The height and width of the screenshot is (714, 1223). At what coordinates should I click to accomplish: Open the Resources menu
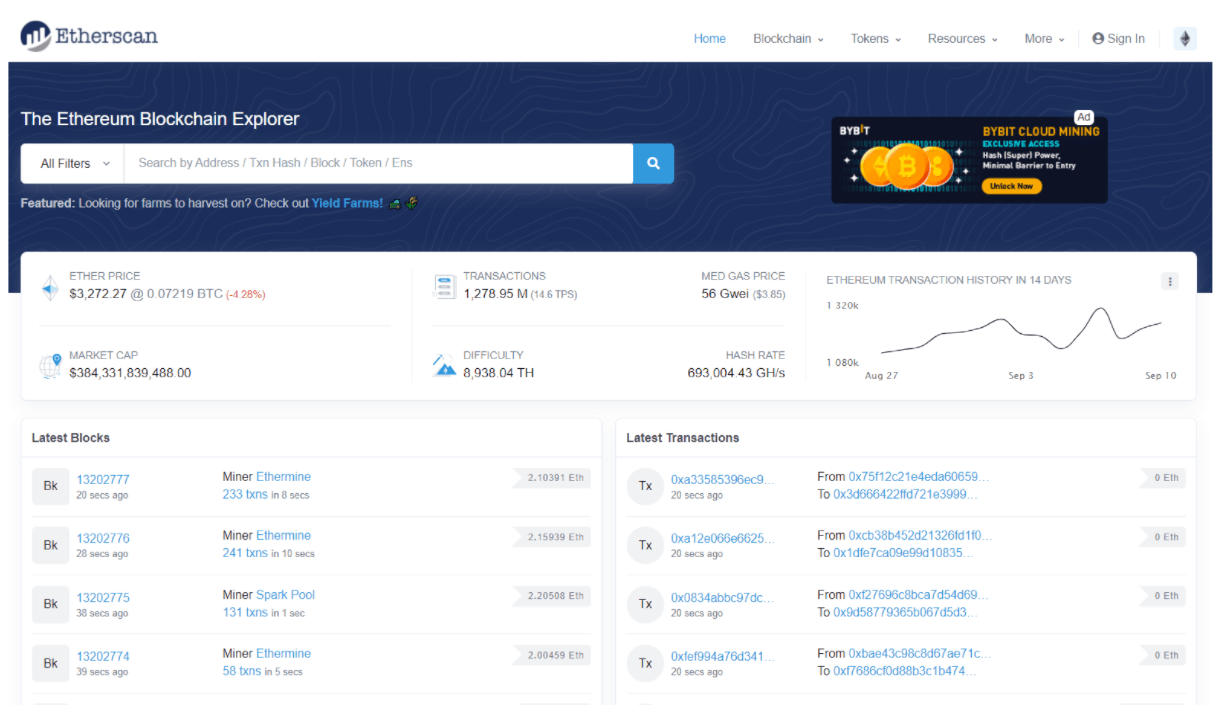pos(962,39)
